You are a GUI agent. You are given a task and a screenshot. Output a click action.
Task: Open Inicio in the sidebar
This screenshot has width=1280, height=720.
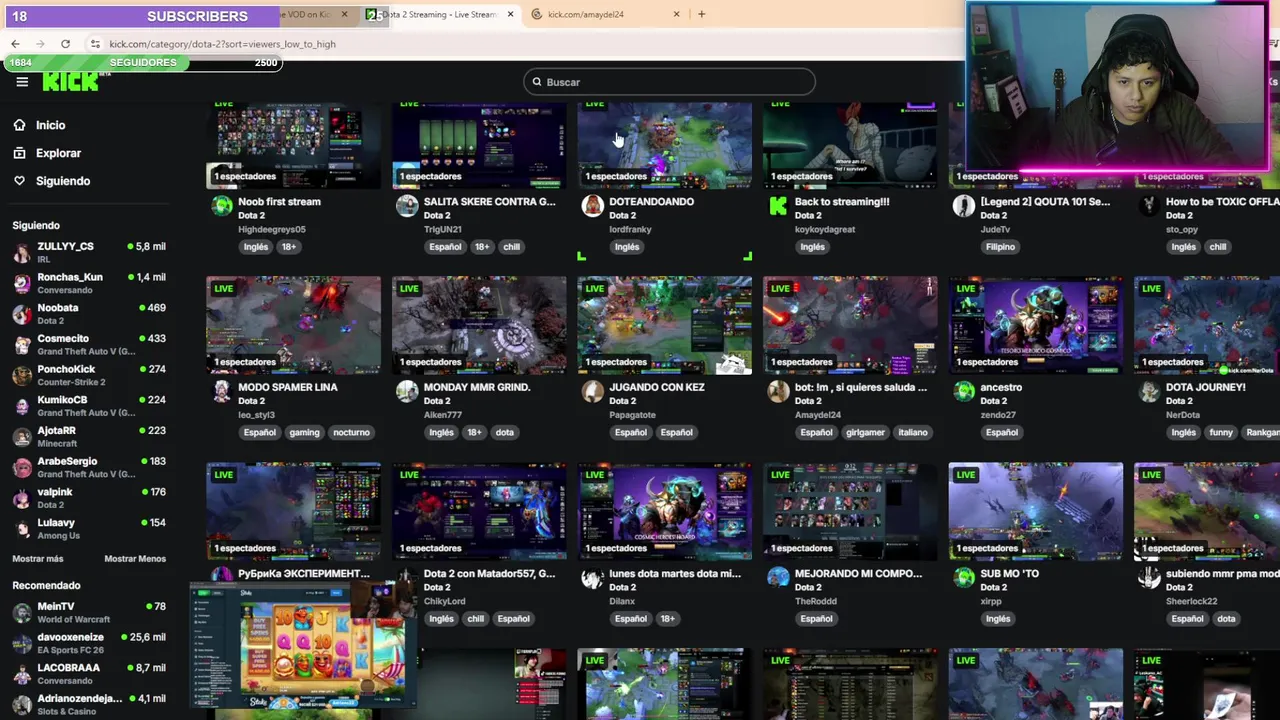pyautogui.click(x=50, y=125)
